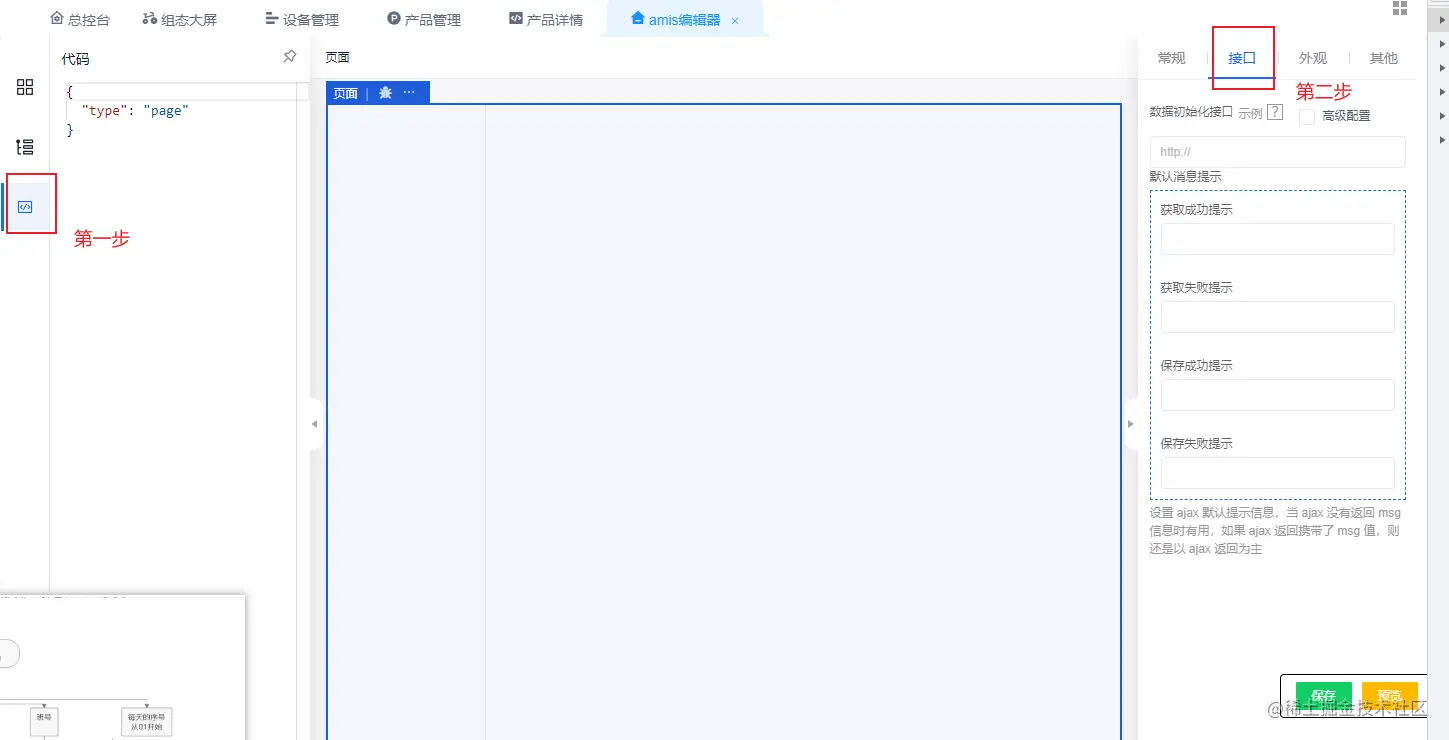Open the more options dots on page toolbar
The image size is (1449, 740).
pos(409,93)
